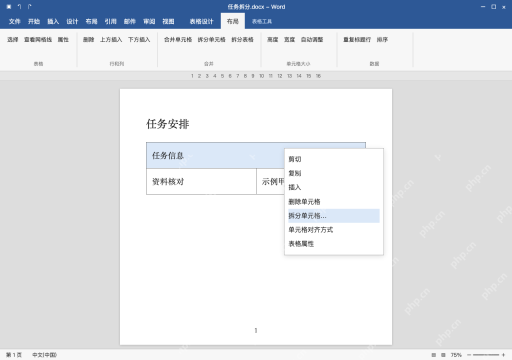The image size is (512, 360).
Task: Choose 删除单元格 from context menu
Action: point(334,202)
